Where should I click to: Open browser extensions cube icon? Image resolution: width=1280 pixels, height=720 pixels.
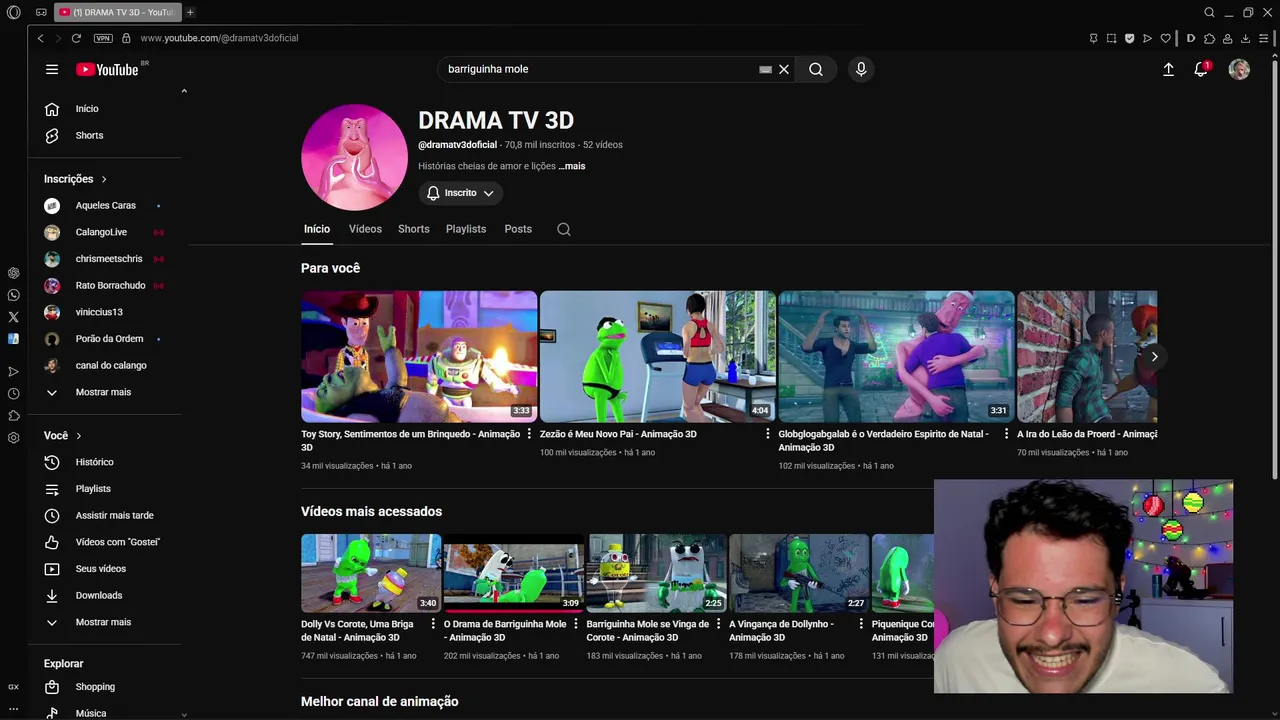pos(1209,38)
